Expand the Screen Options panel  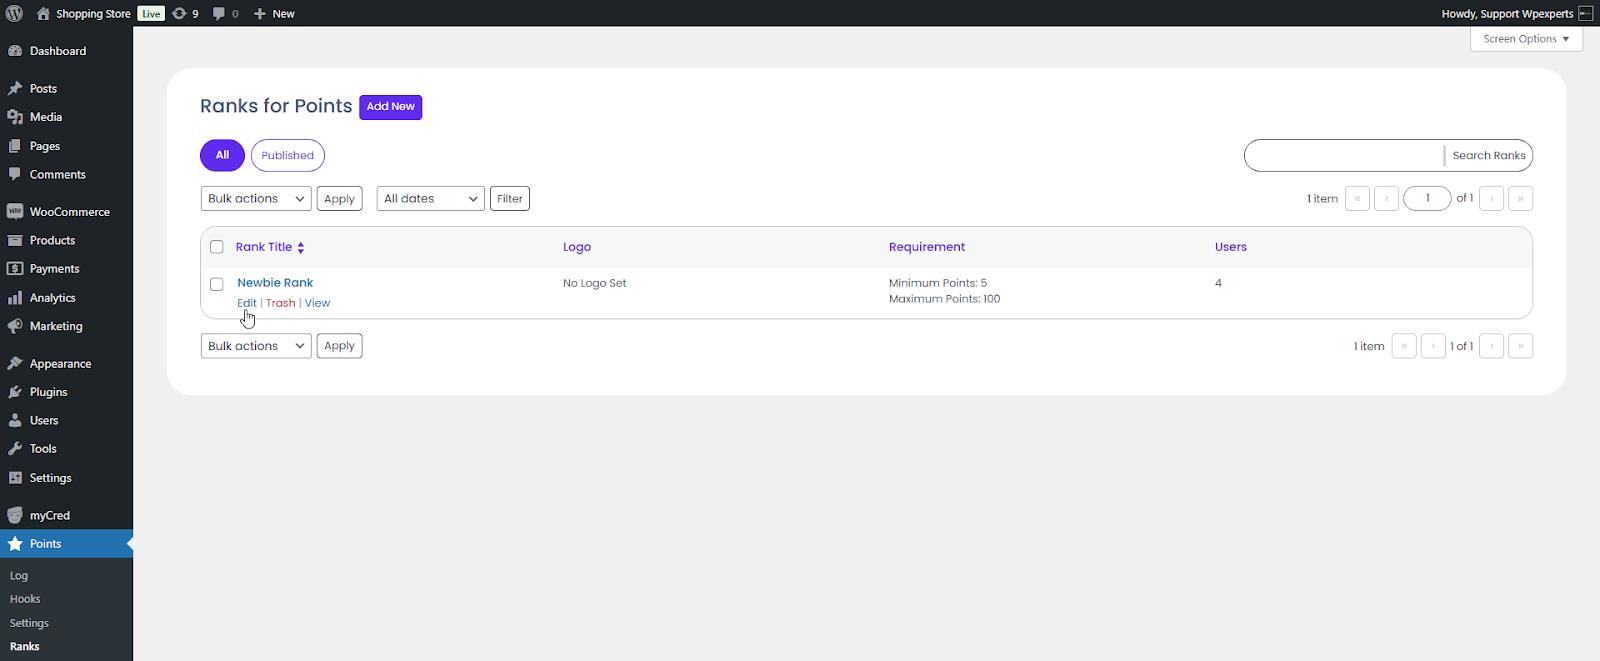pyautogui.click(x=1525, y=39)
